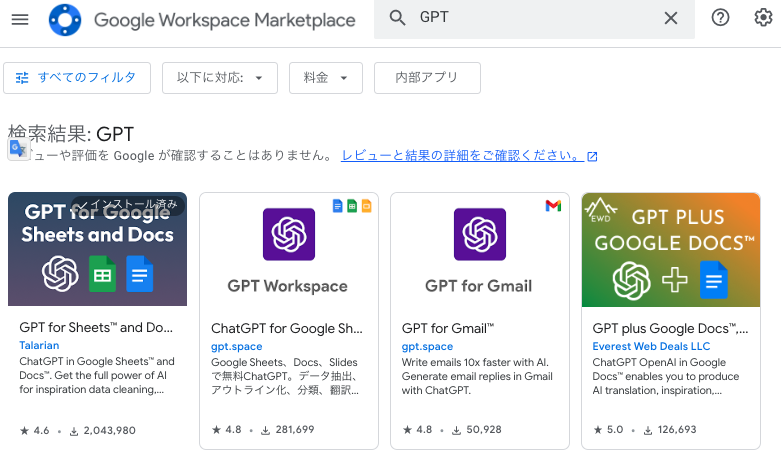Expand the 料金 pricing dropdown
This screenshot has height=455, width=781.
coord(326,78)
